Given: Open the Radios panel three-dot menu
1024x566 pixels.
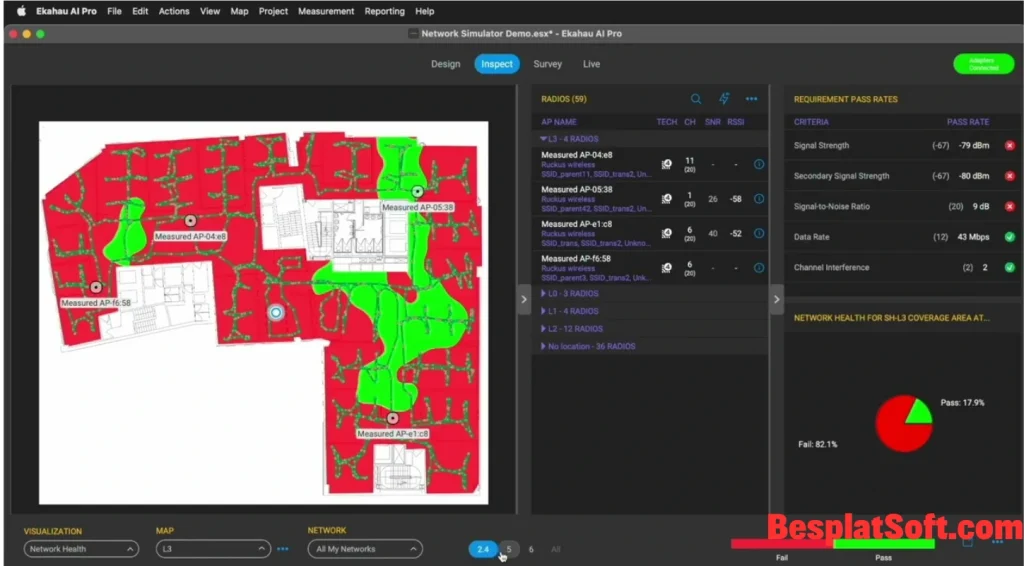Looking at the screenshot, I should [x=751, y=99].
